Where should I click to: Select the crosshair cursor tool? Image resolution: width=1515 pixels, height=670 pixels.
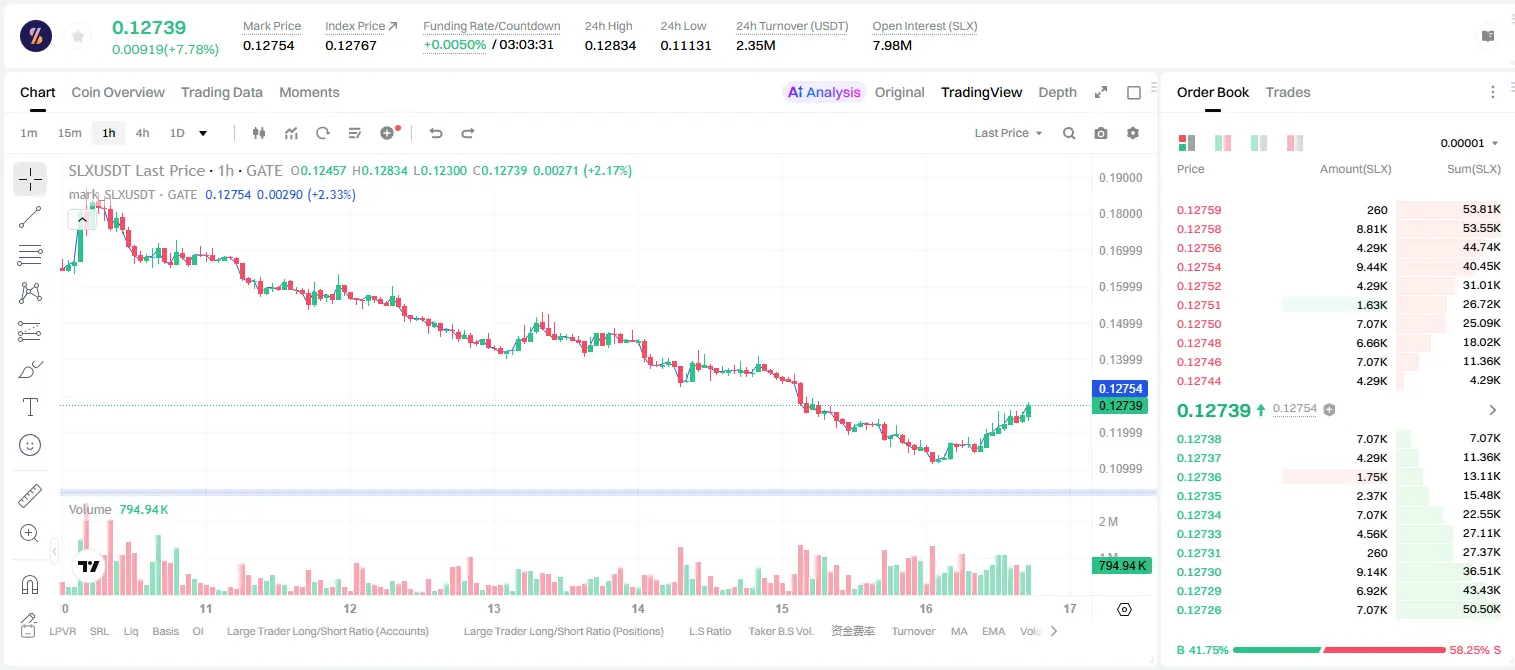tap(30, 179)
